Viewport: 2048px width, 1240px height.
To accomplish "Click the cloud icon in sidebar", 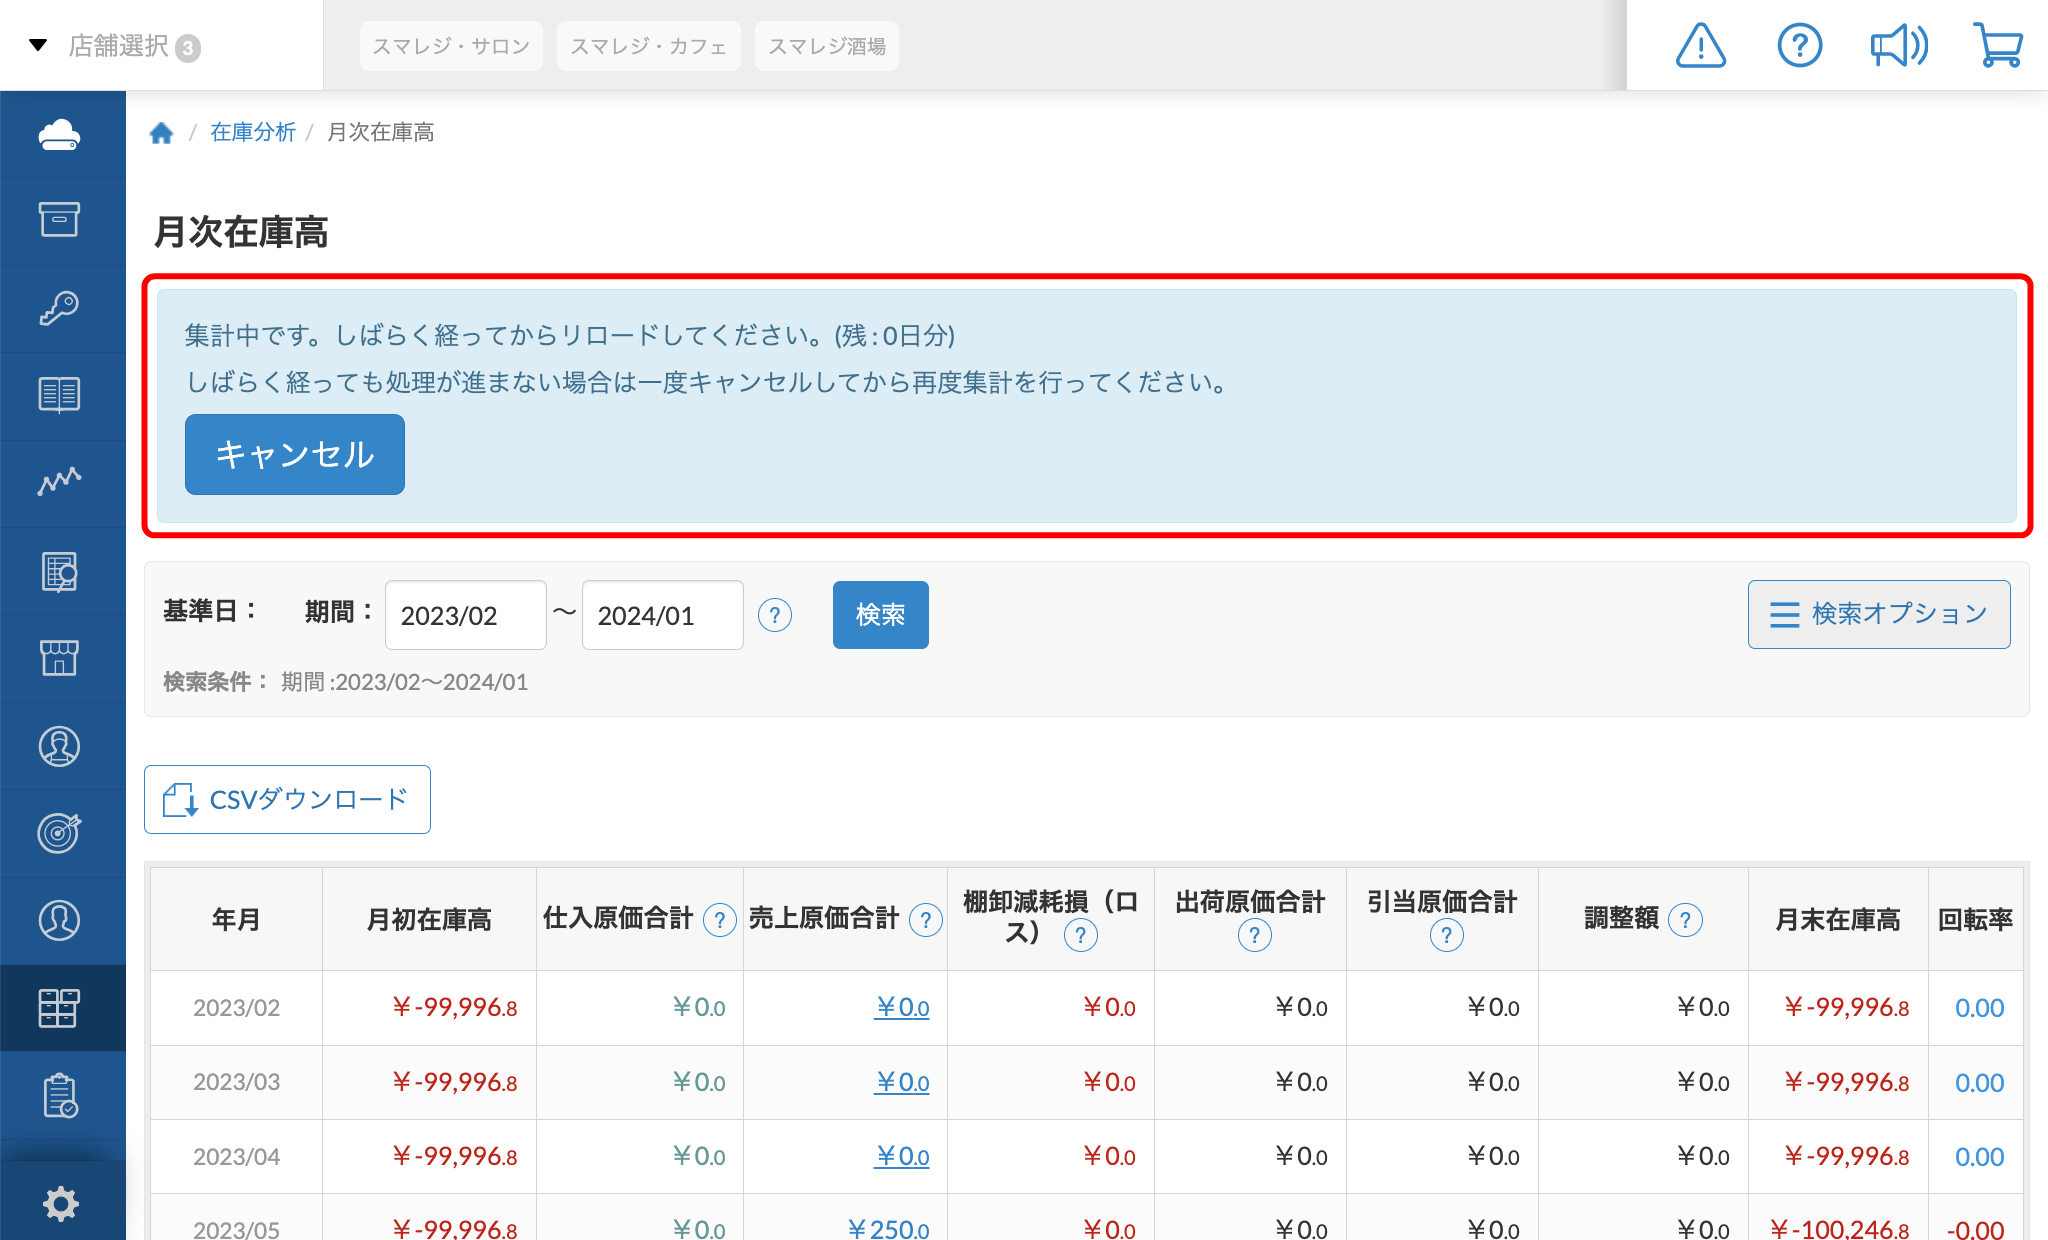I will (60, 135).
